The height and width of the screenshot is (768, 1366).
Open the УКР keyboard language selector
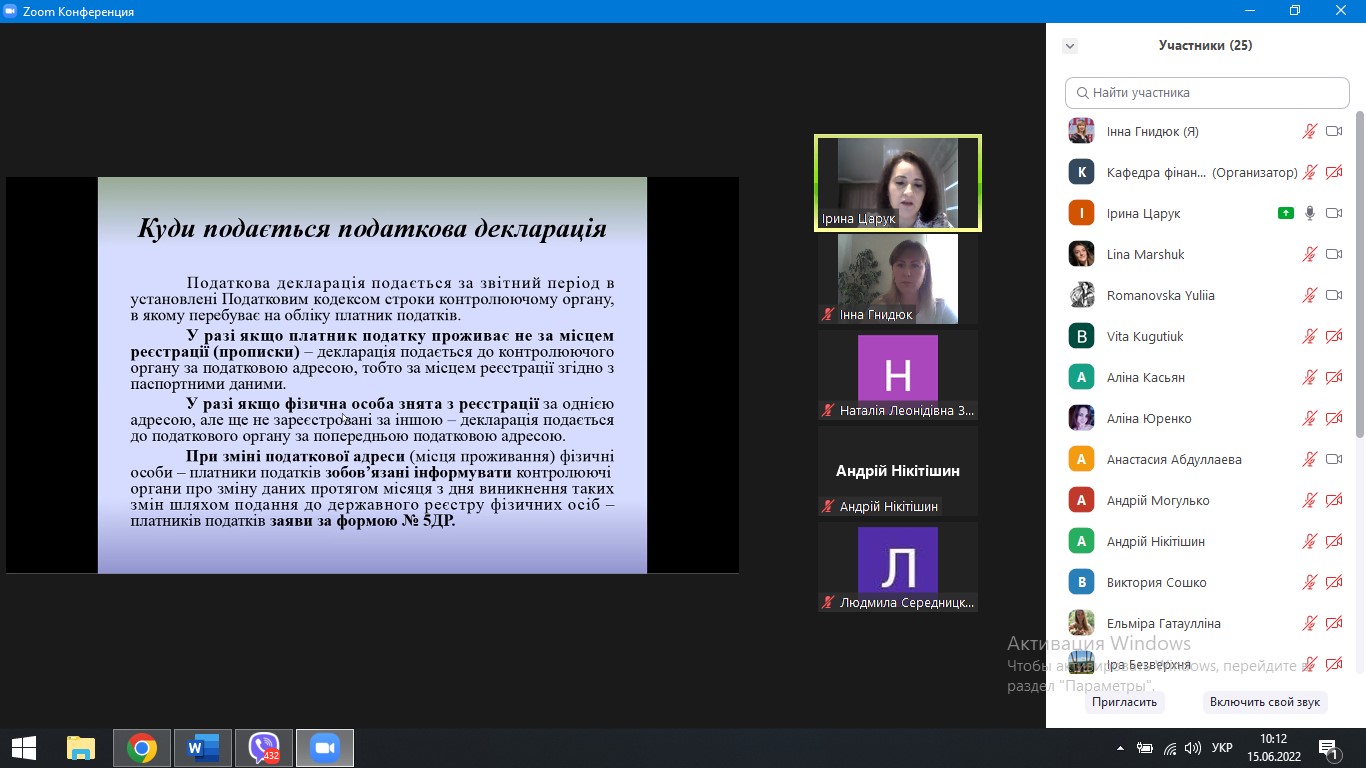pos(1222,748)
